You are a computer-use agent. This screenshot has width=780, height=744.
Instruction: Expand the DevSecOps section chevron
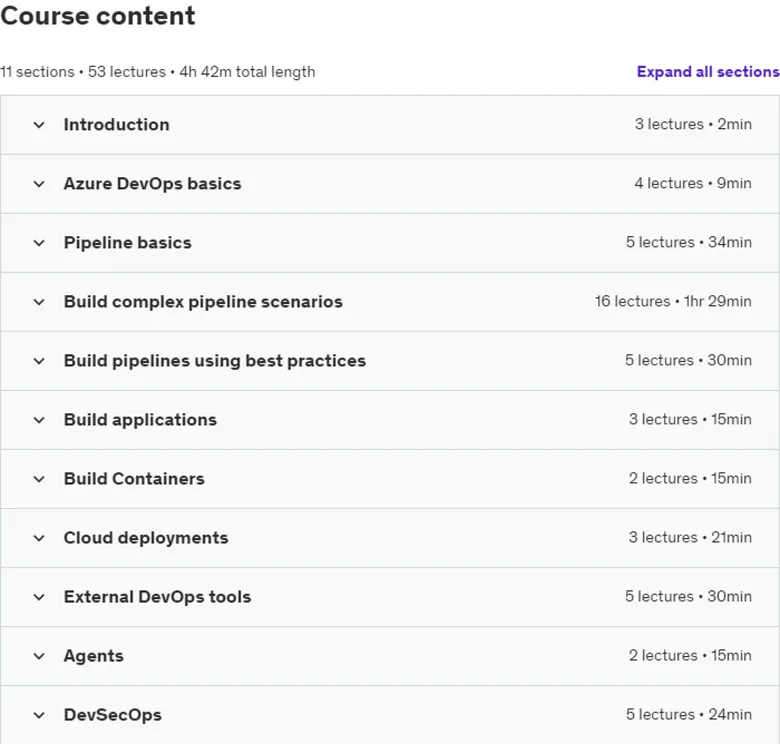point(39,715)
